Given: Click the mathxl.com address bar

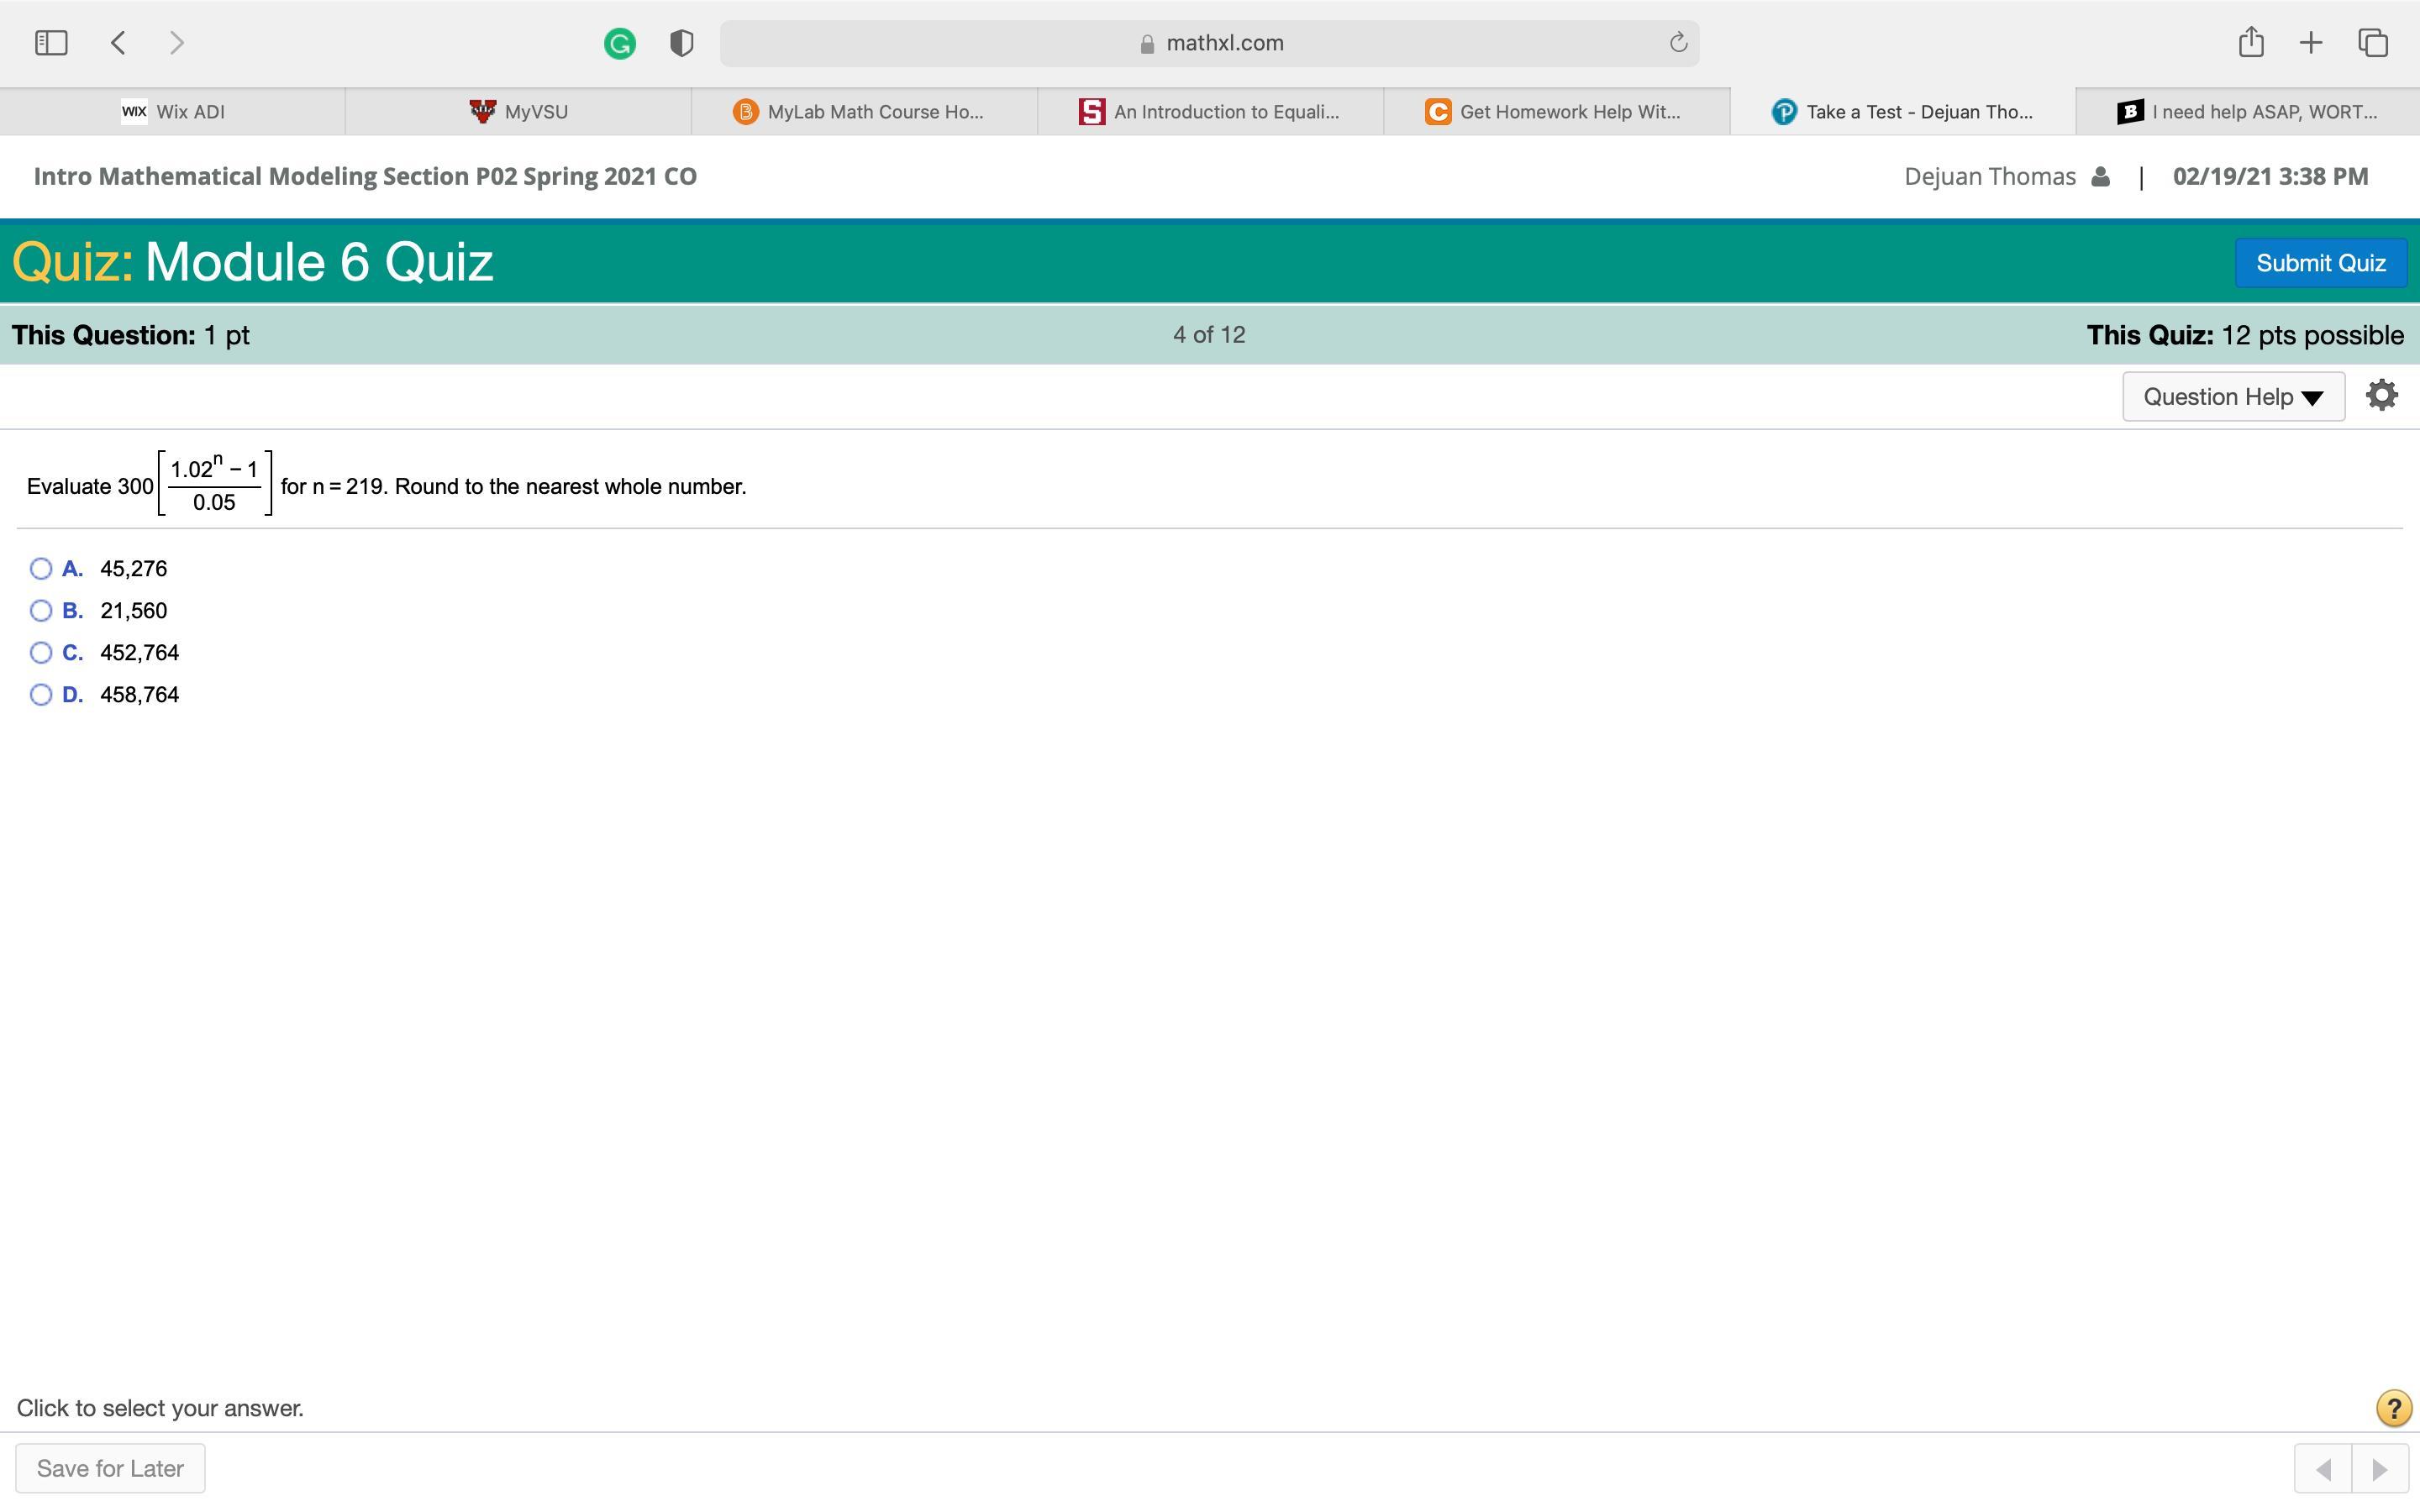Looking at the screenshot, I should [x=1209, y=43].
